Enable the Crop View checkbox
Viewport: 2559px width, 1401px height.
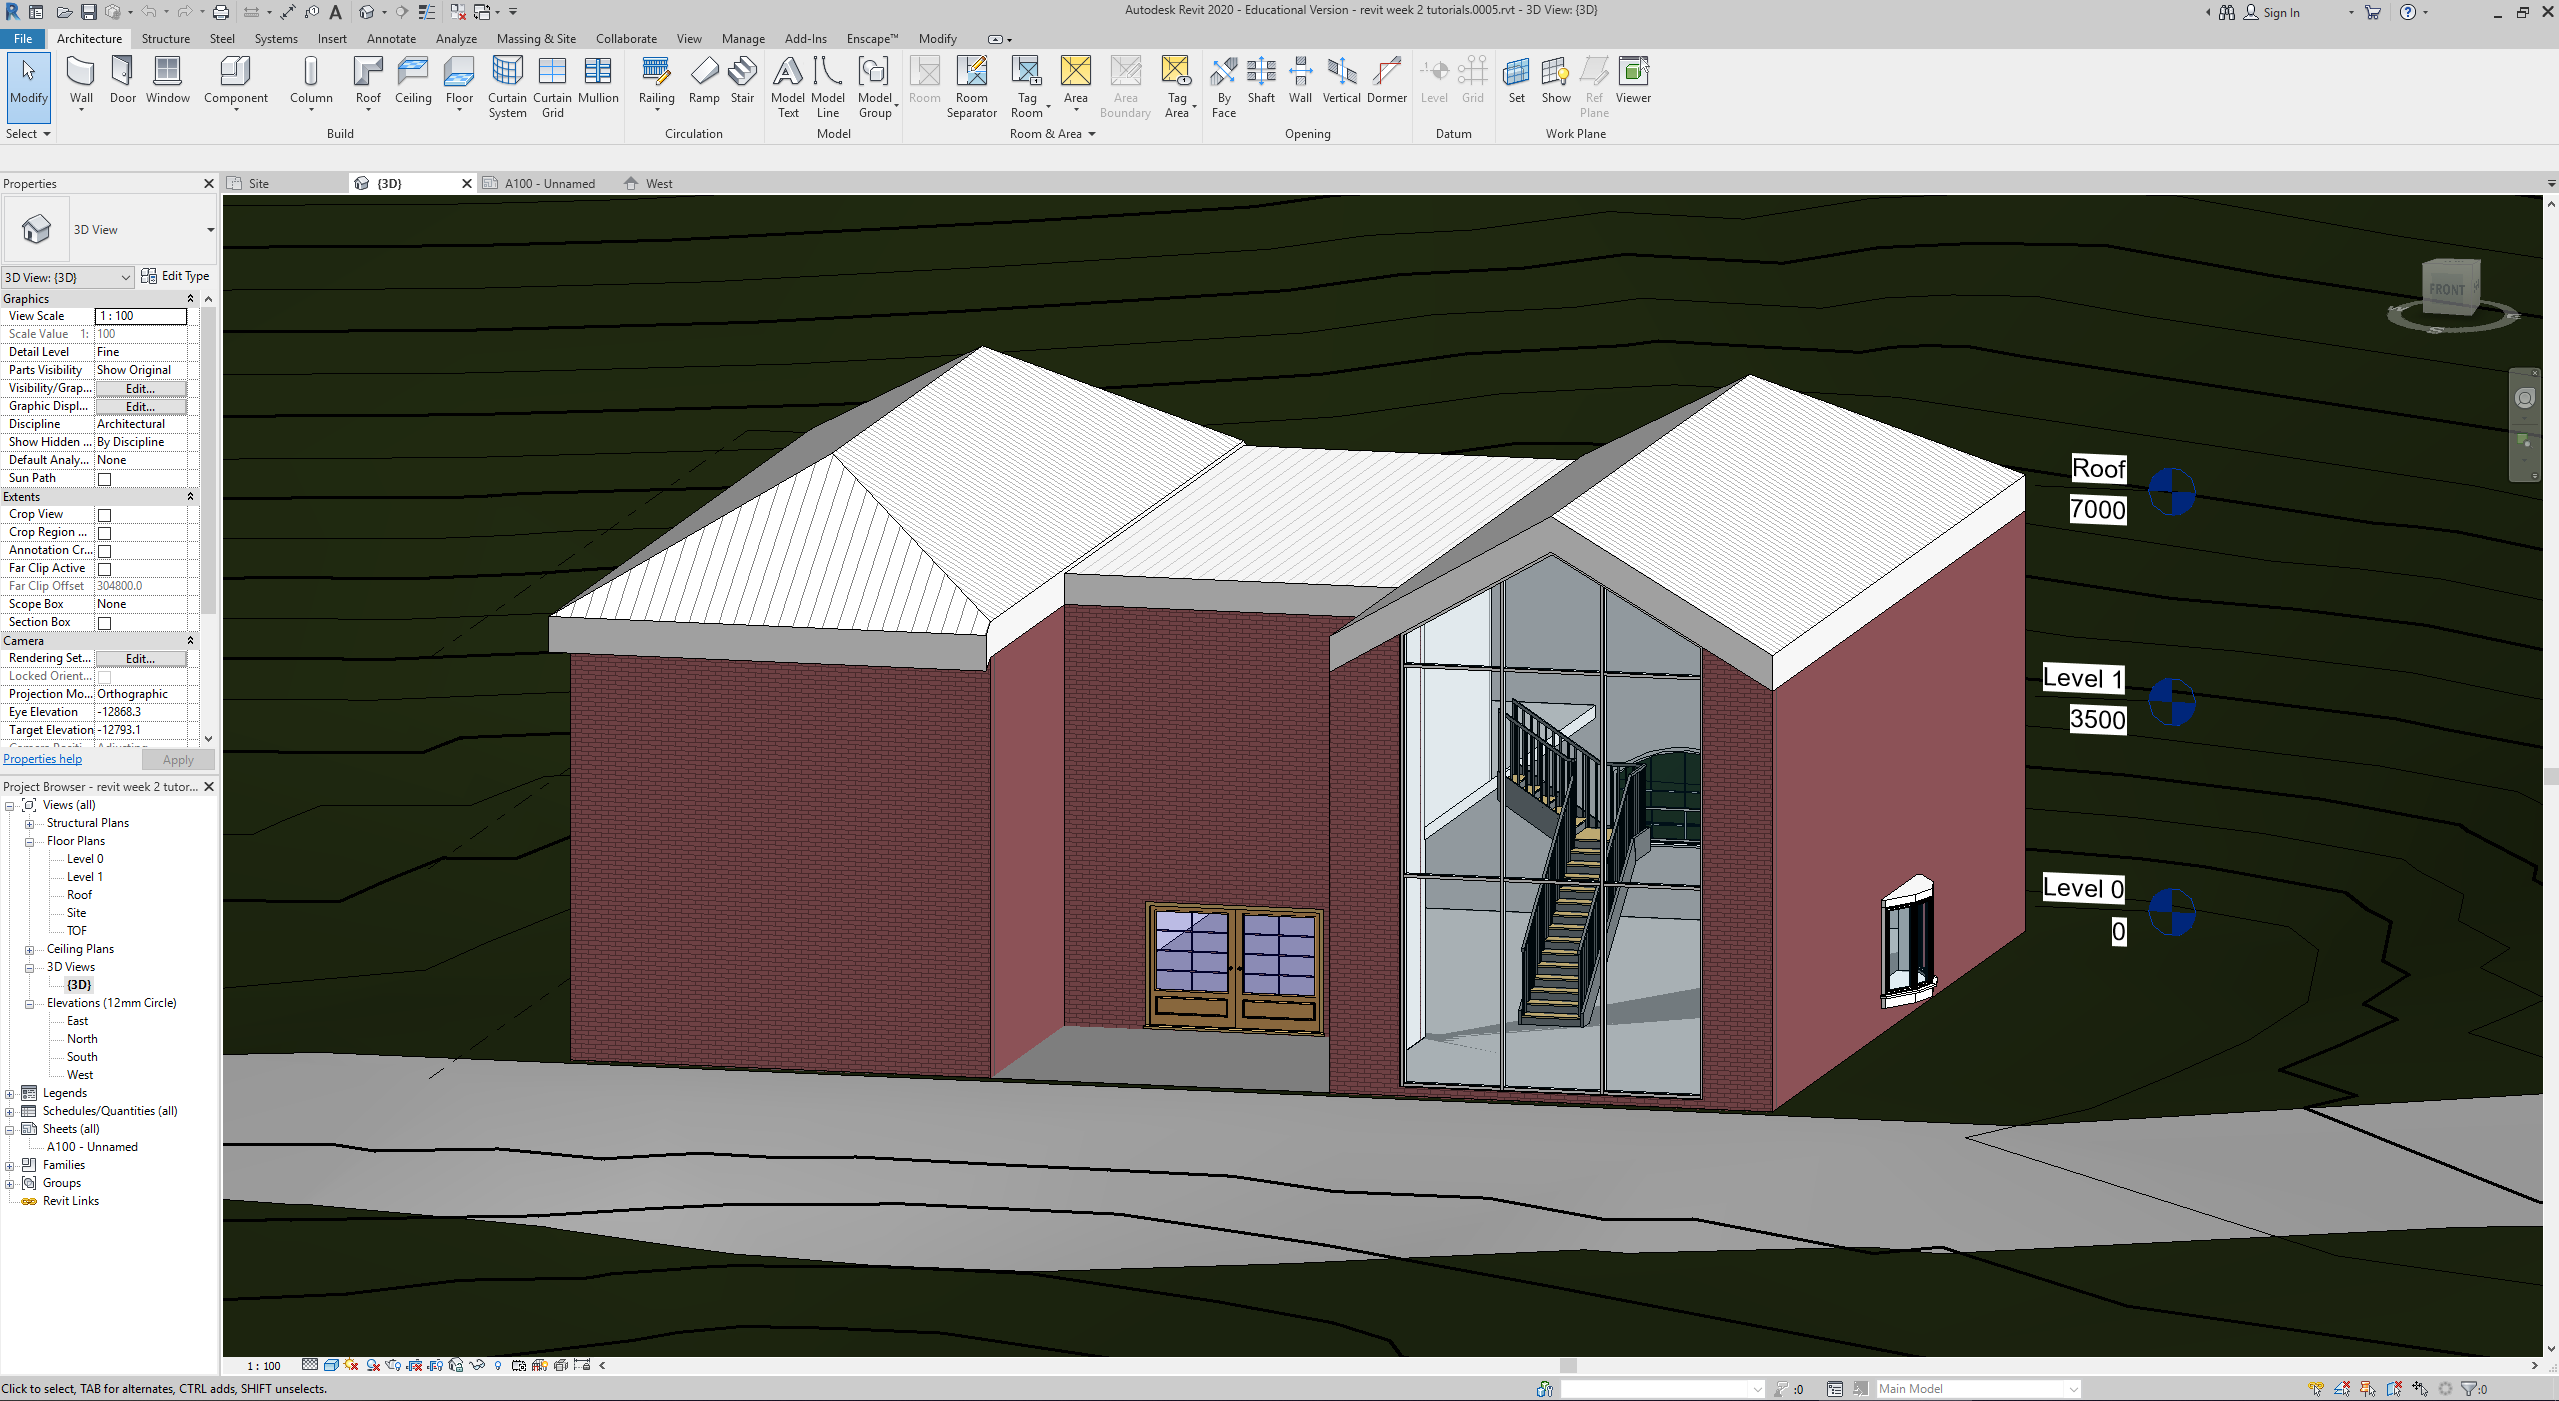pyautogui.click(x=104, y=515)
